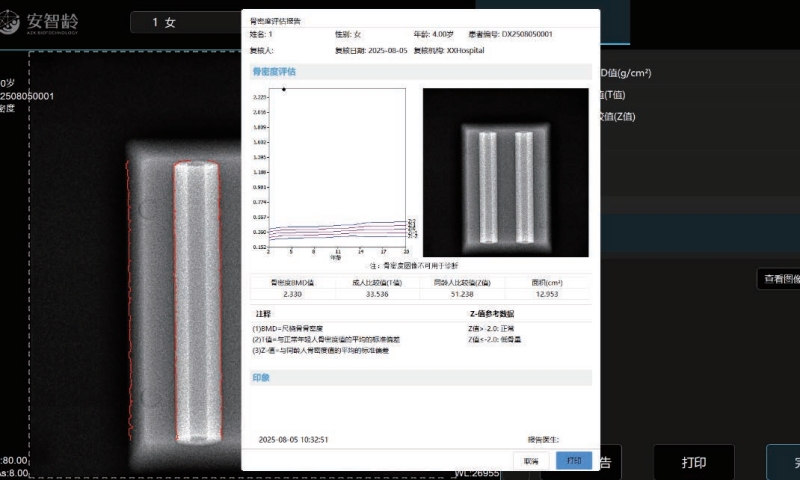Screen dimensions: 800x480
Task: Click the 骨密度评估 section header
Action: tap(274, 72)
